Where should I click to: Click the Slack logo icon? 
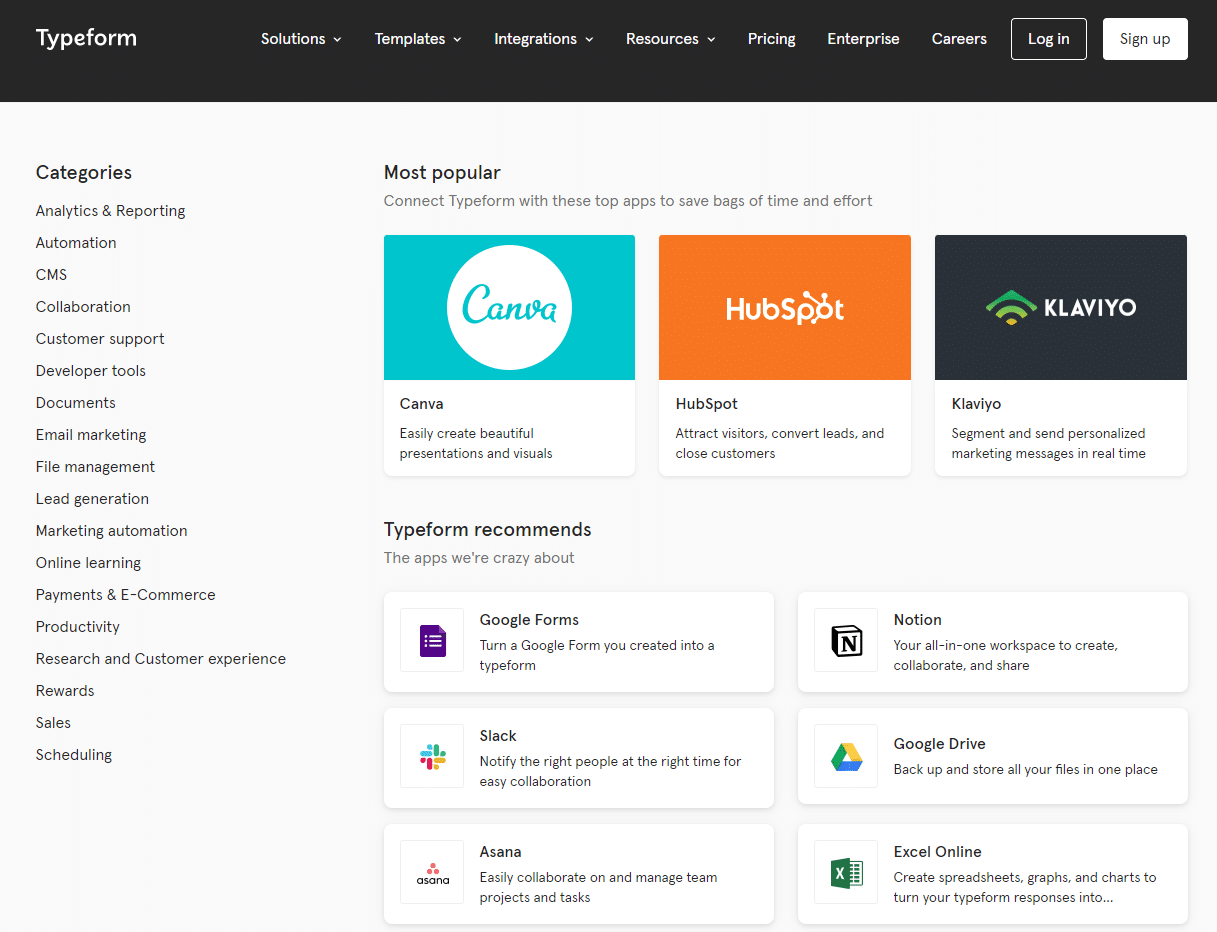(x=432, y=756)
